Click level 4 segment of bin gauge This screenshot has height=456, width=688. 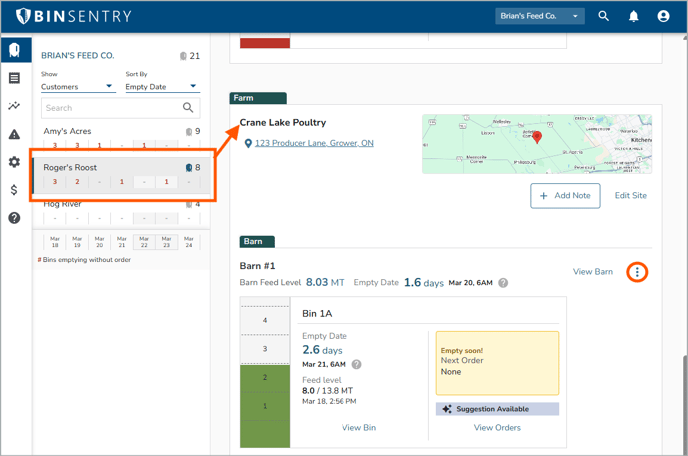(265, 320)
